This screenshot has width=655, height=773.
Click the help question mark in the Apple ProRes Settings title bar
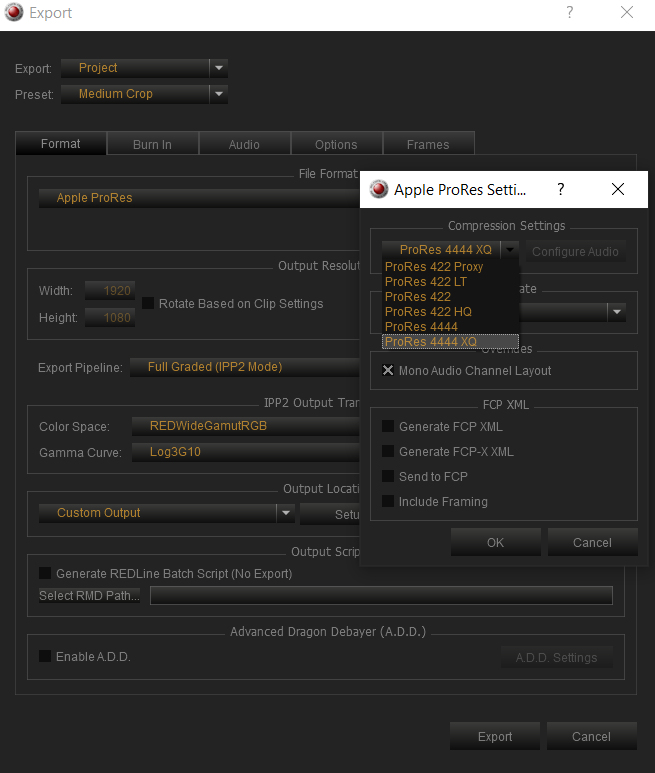pyautogui.click(x=561, y=189)
